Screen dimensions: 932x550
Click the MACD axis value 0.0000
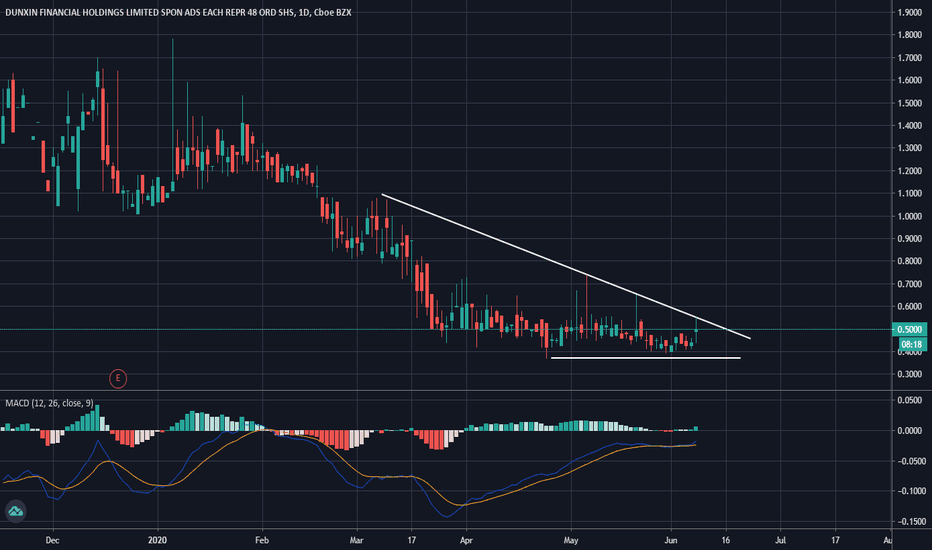coord(911,430)
